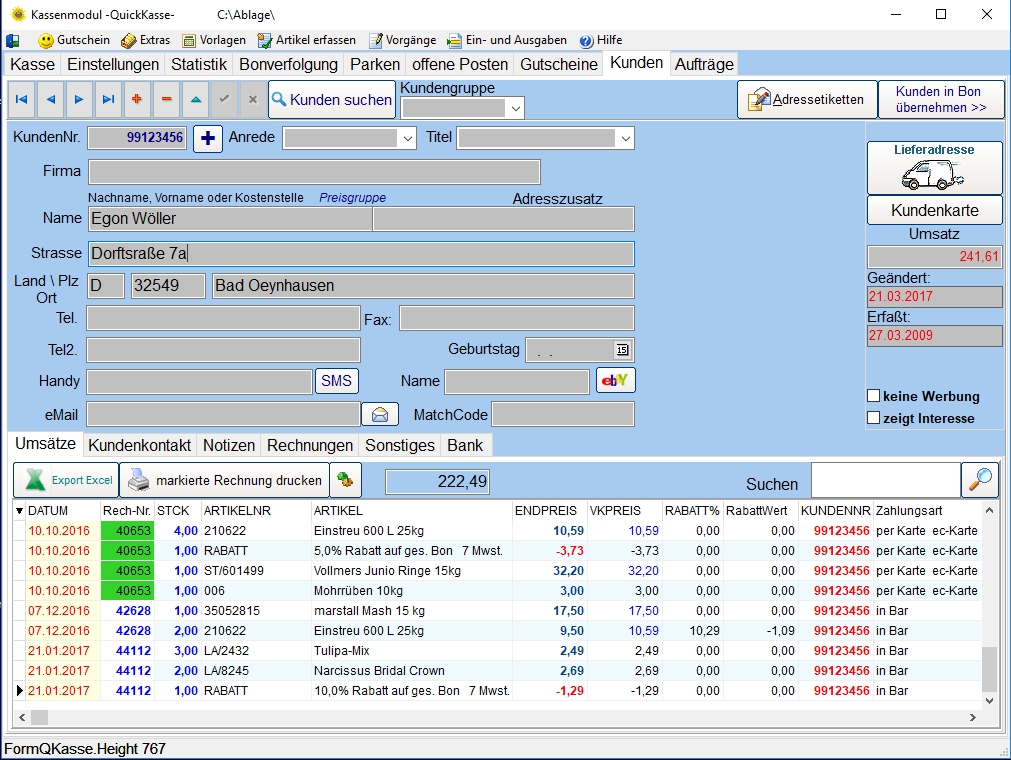Screen dimensions: 1011x760
Task: Click the magnifier search icon beside Suchen
Action: 980,480
